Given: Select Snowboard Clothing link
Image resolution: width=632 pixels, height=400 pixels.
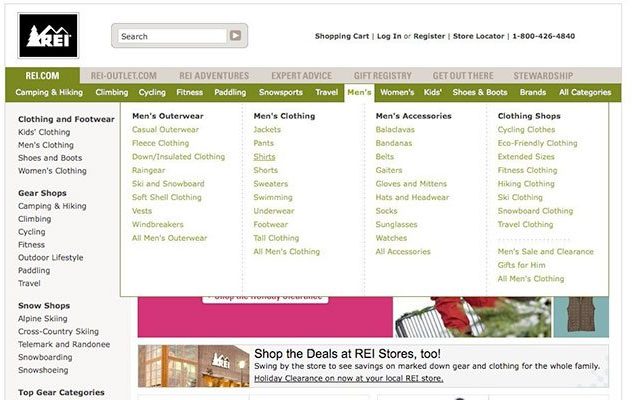Looking at the screenshot, I should (x=535, y=211).
